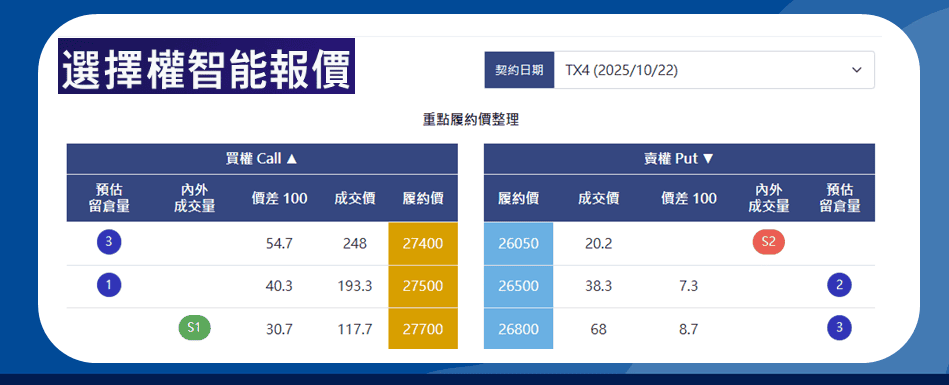Click the 40.3 spread value
949x385 pixels.
pyautogui.click(x=279, y=286)
